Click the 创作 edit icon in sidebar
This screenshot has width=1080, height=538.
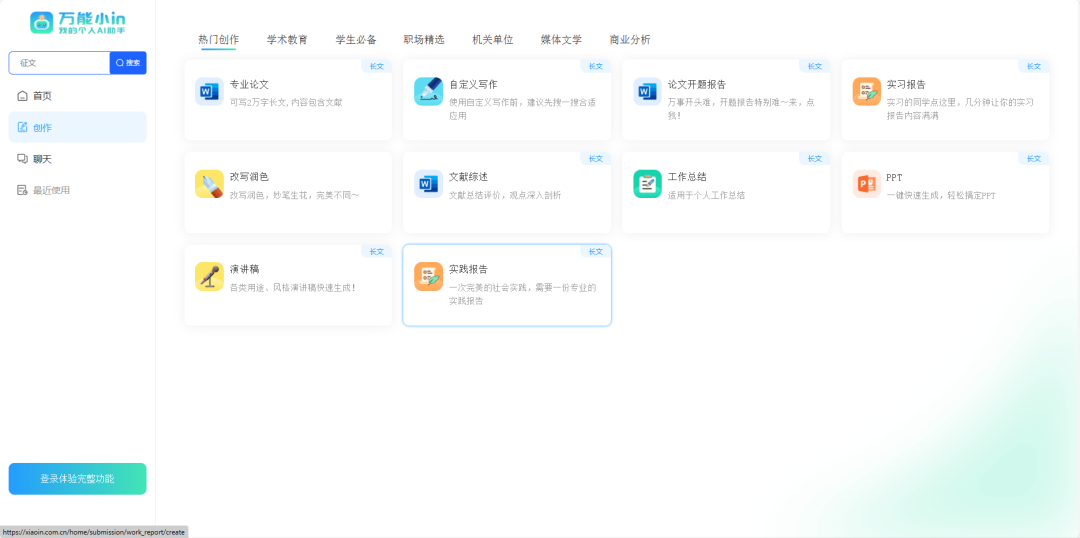22,127
